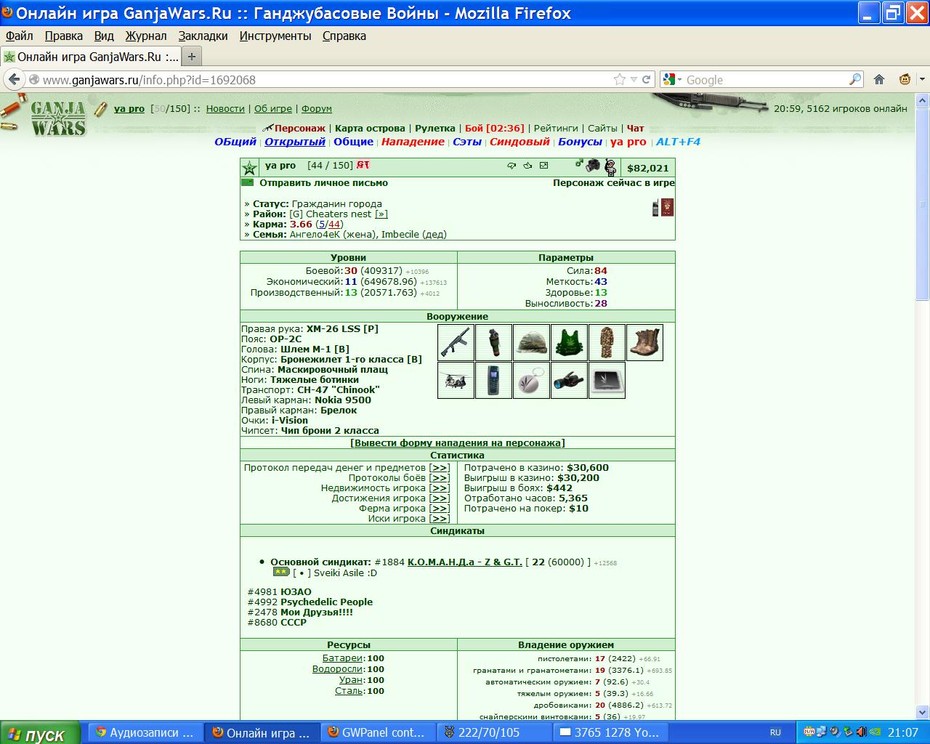Click the Уран resource link

click(x=351, y=681)
